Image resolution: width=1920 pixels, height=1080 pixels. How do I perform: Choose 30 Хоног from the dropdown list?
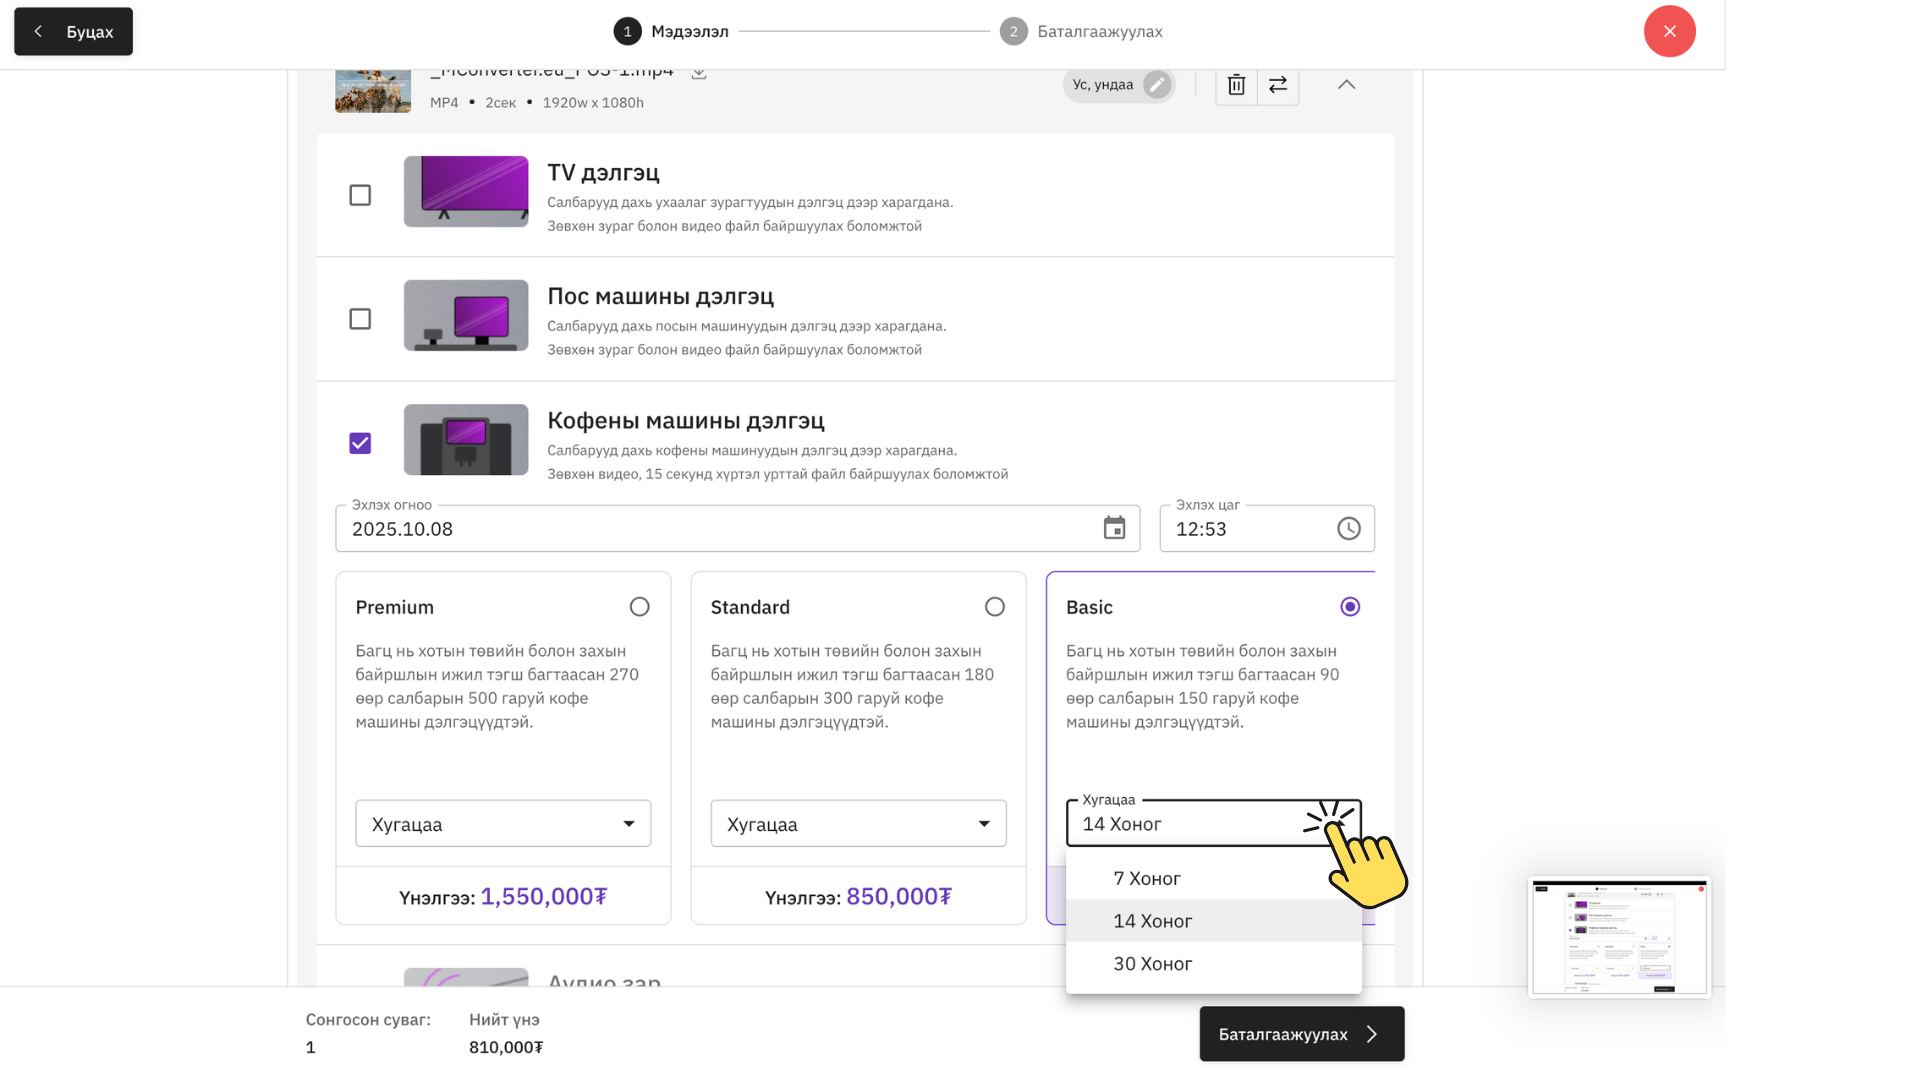(1152, 964)
